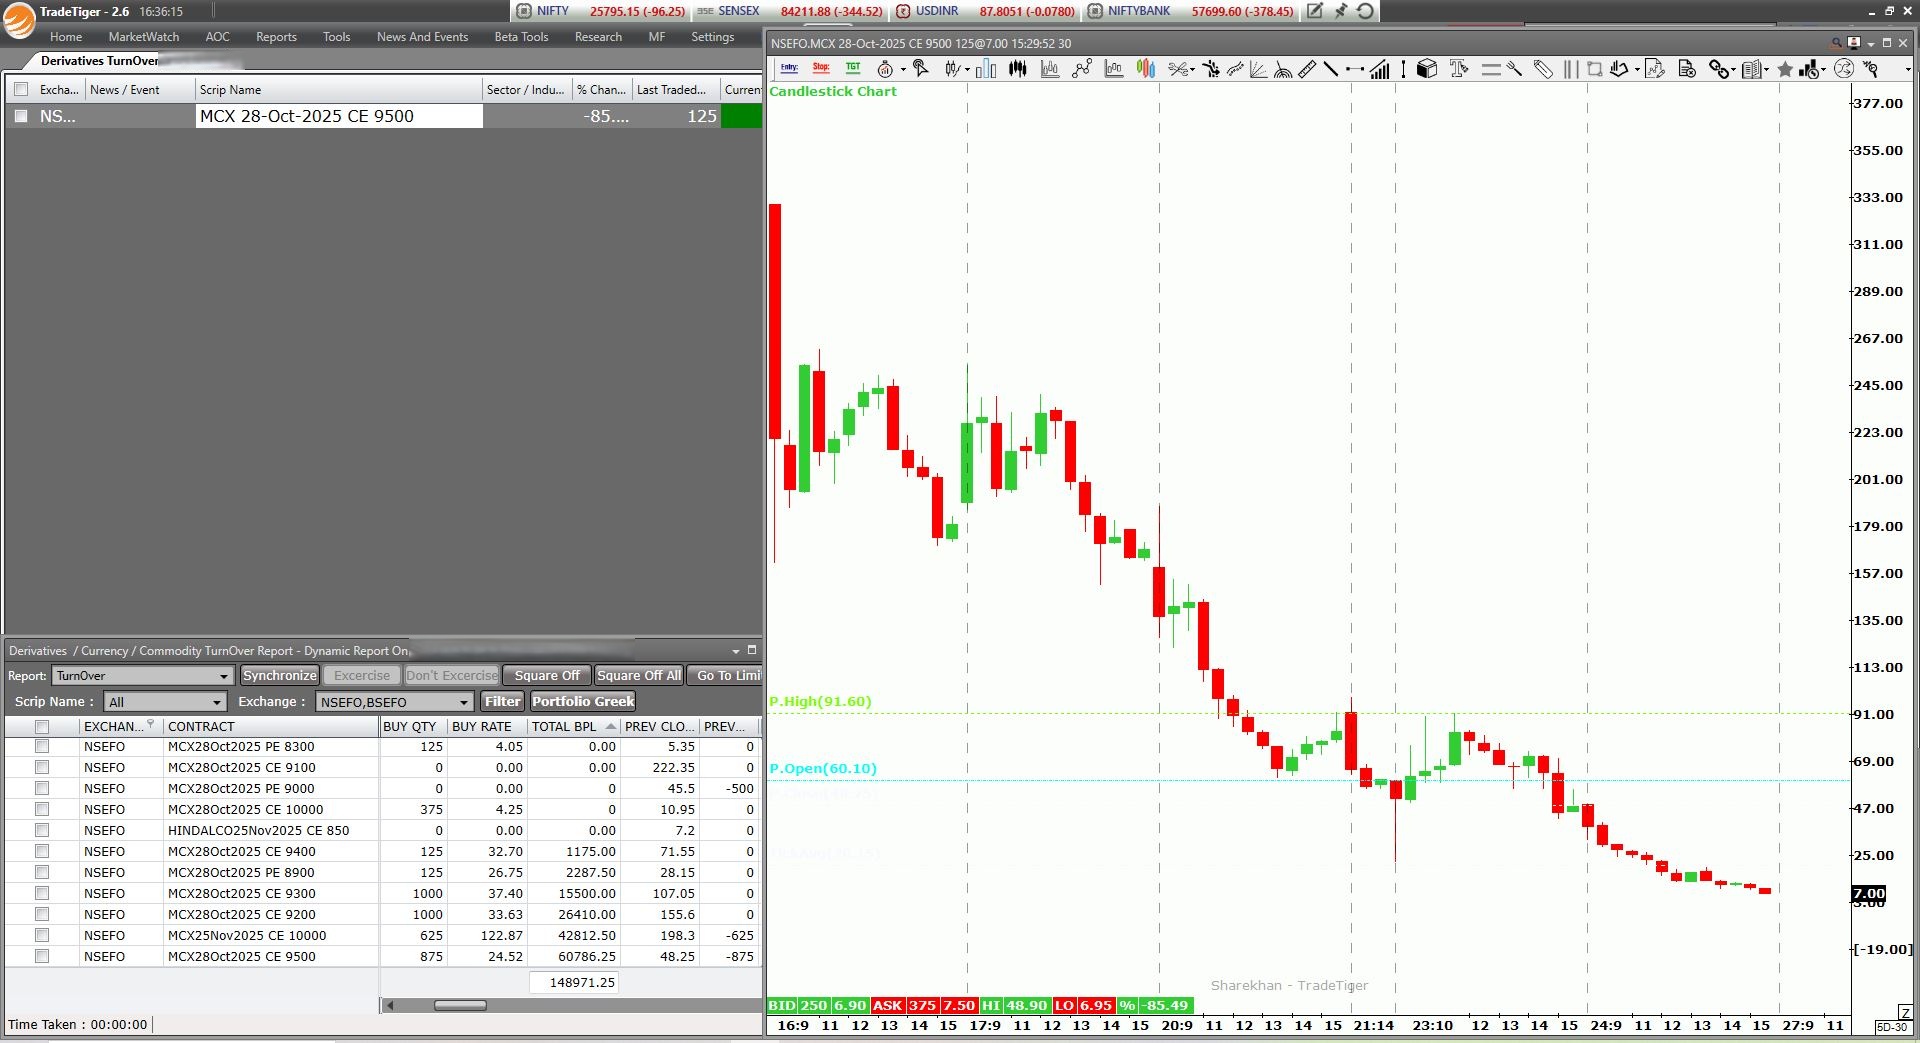The height and width of the screenshot is (1043, 1920).
Task: Tick checkbox for MCX28Oct2025 PE 8300 row
Action: [x=42, y=747]
